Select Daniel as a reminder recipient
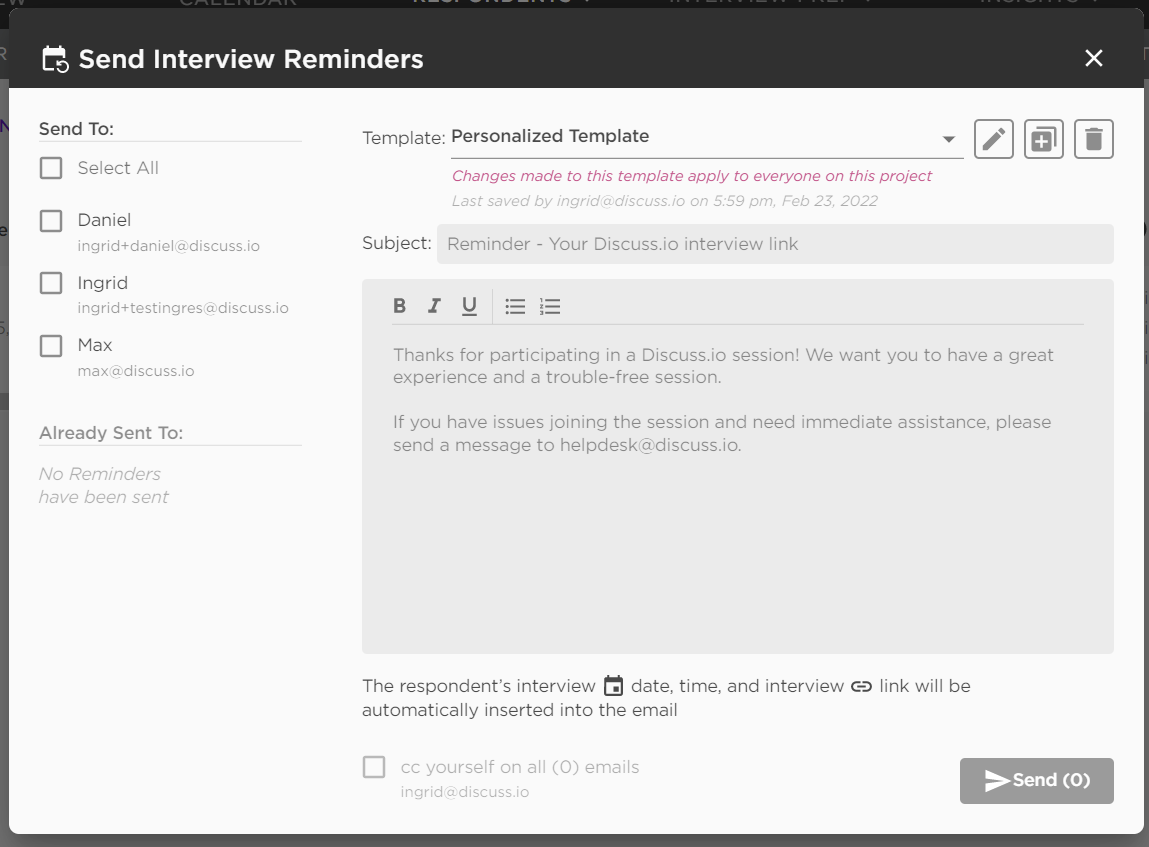This screenshot has height=847, width=1149. pyautogui.click(x=50, y=221)
